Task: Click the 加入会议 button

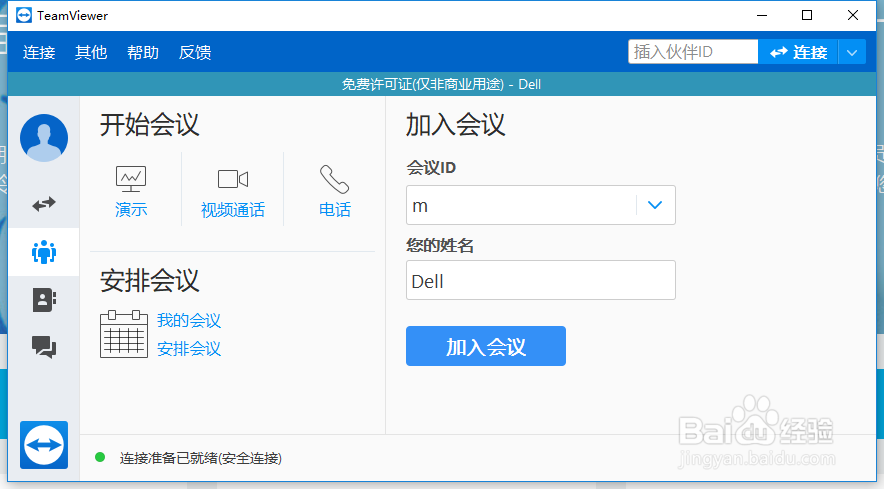Action: (x=486, y=346)
